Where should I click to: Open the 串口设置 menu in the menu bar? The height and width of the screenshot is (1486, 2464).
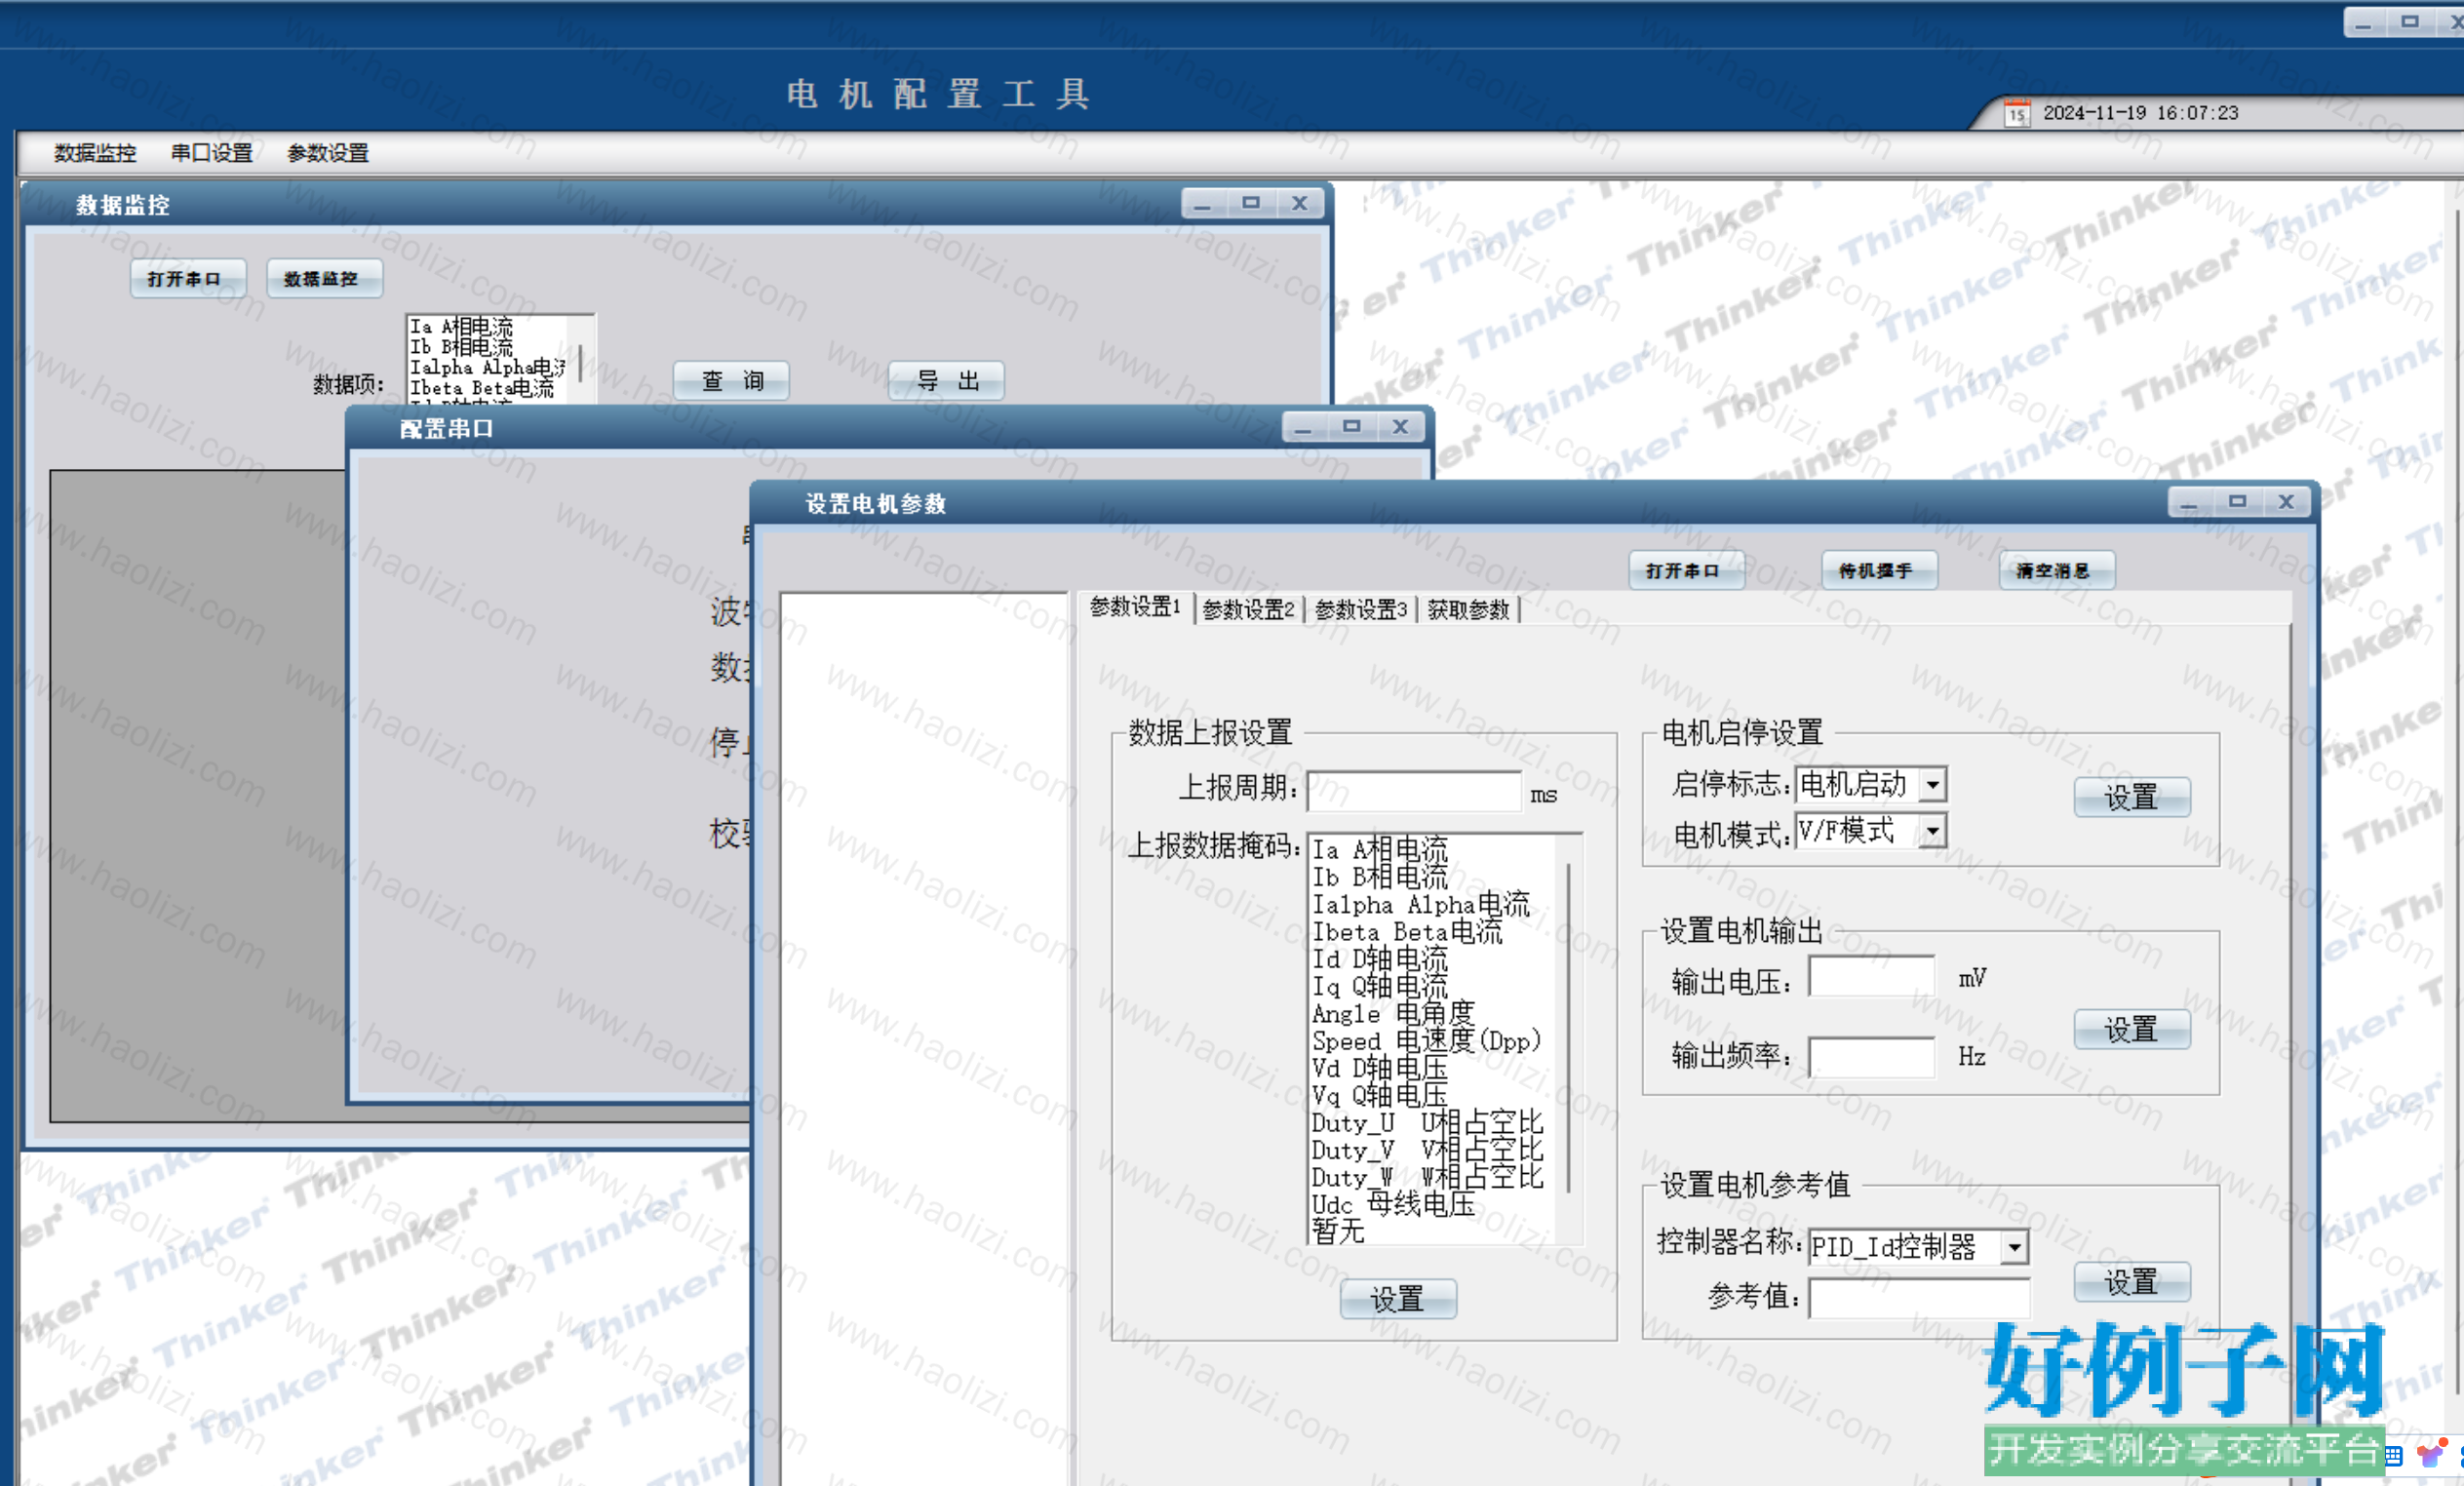coord(212,153)
